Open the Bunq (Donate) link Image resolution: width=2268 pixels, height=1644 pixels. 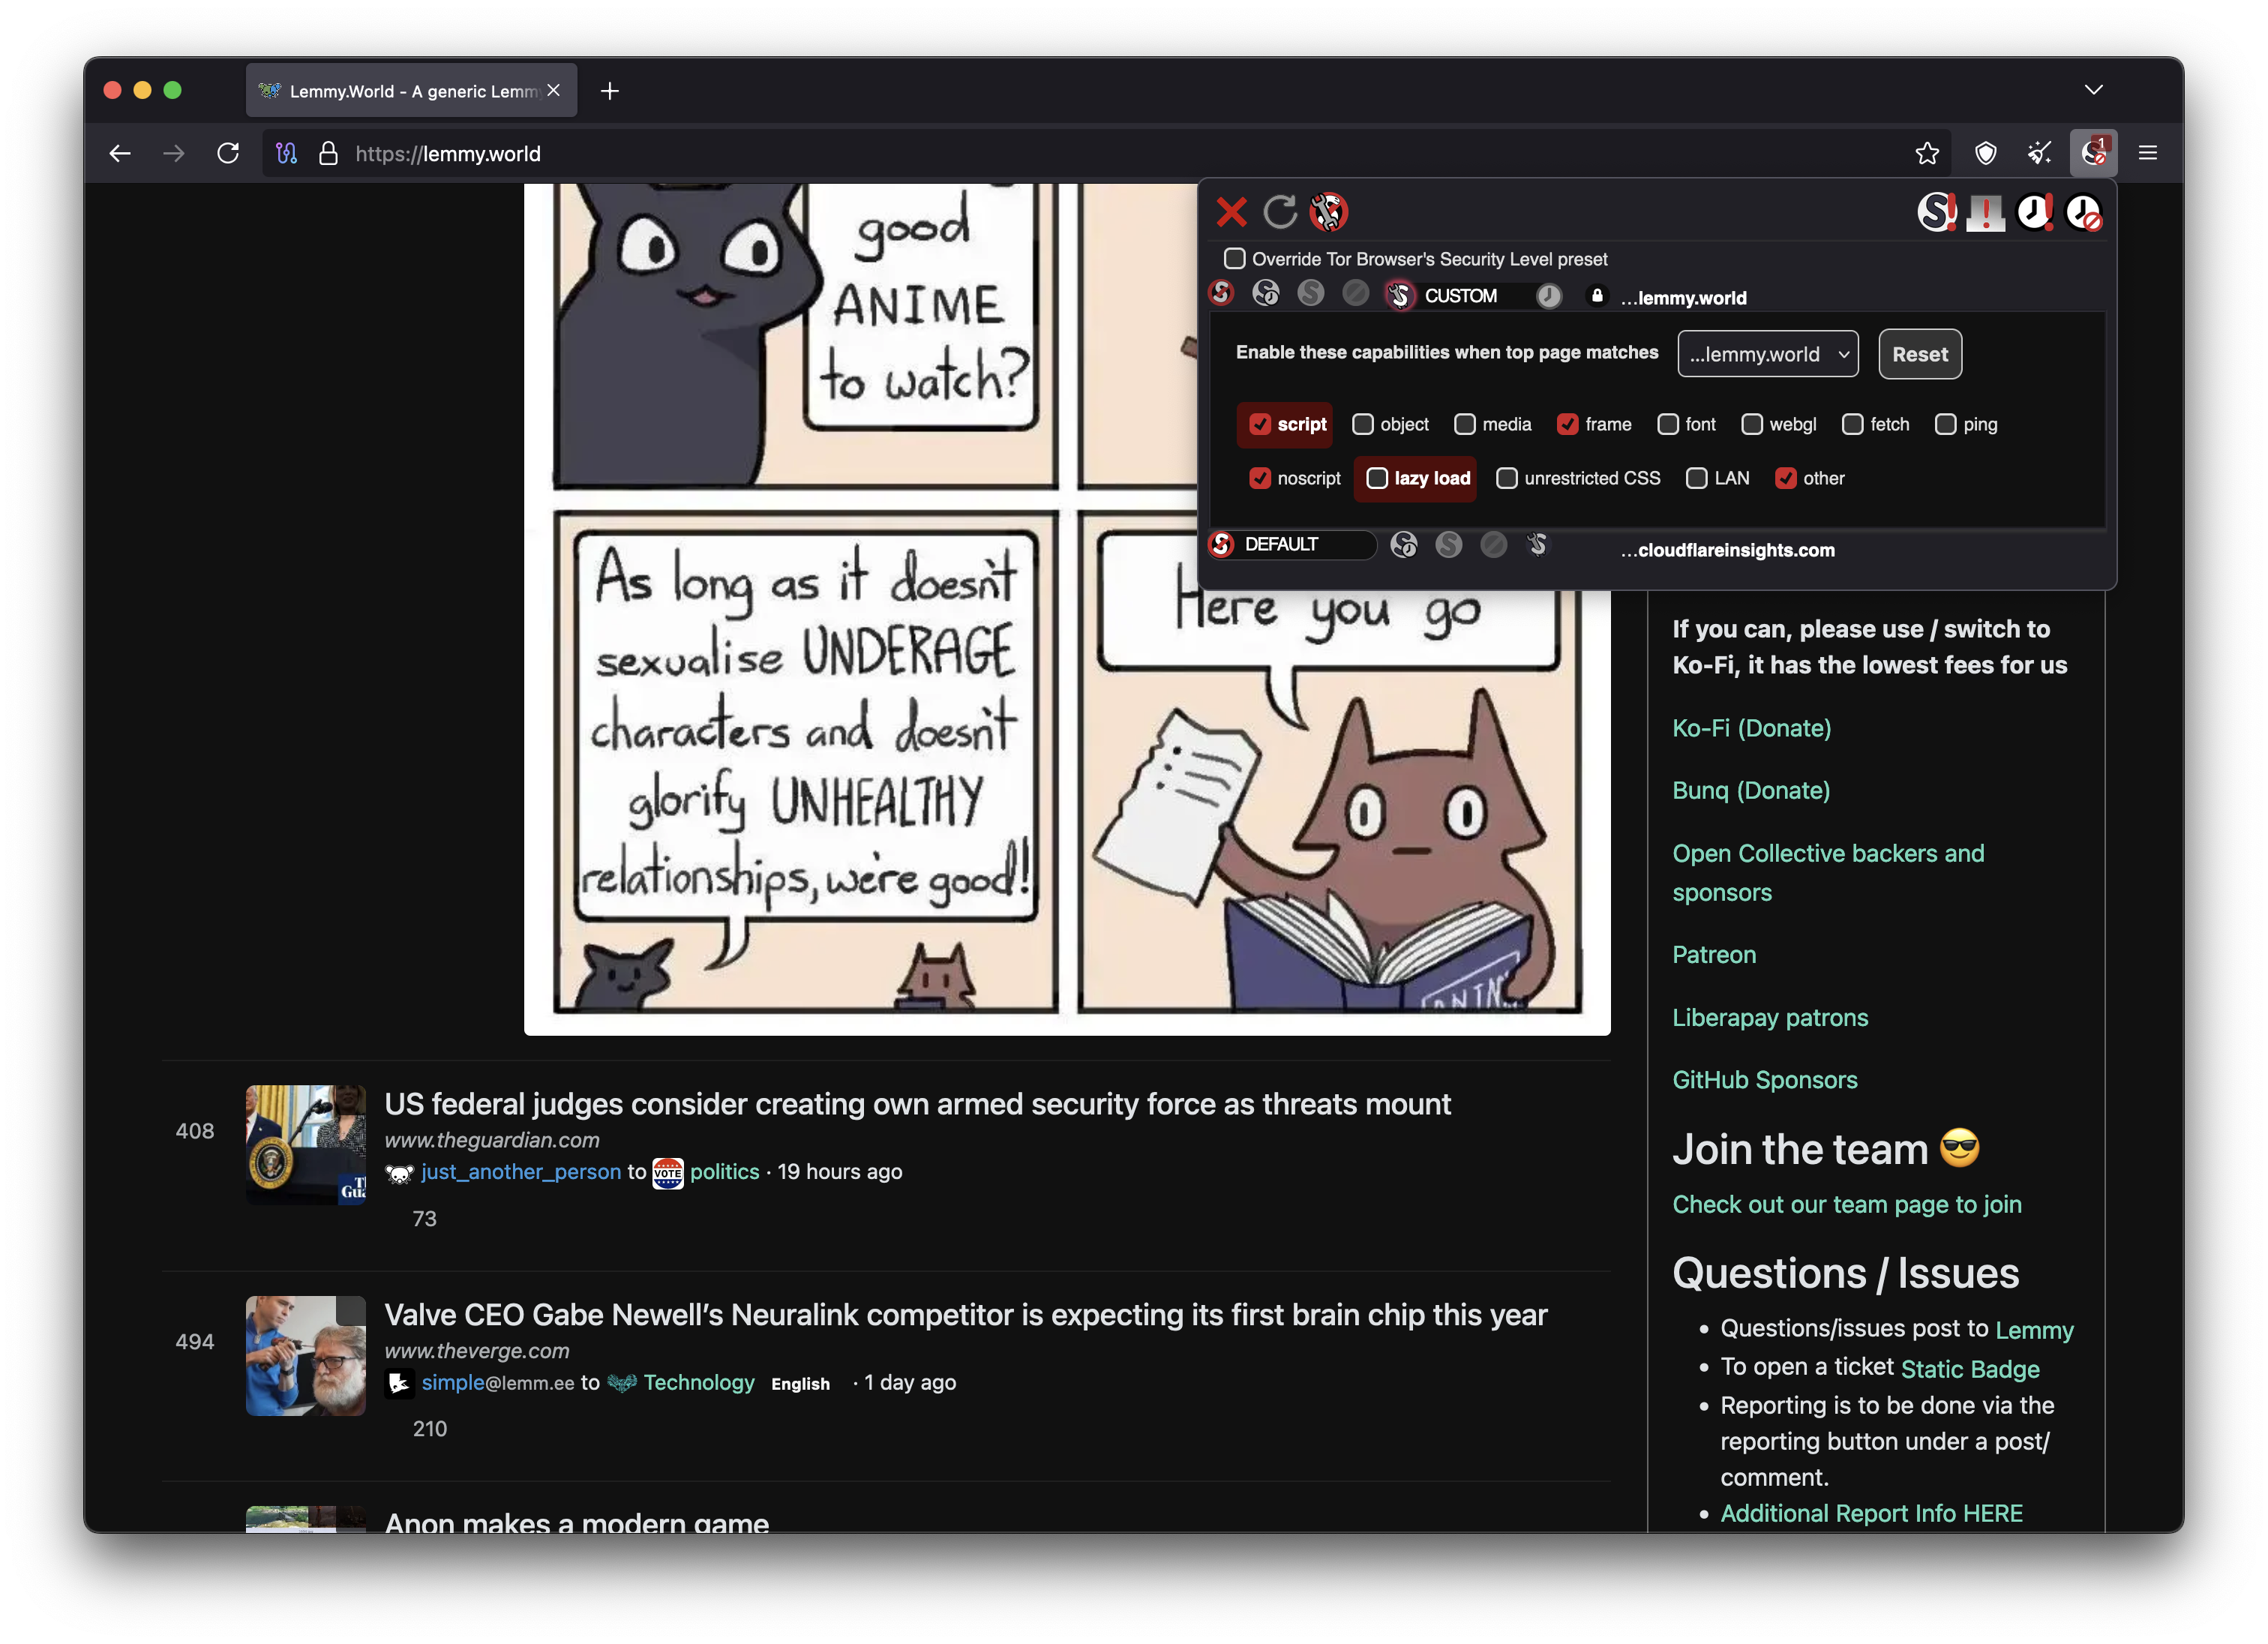point(1752,790)
